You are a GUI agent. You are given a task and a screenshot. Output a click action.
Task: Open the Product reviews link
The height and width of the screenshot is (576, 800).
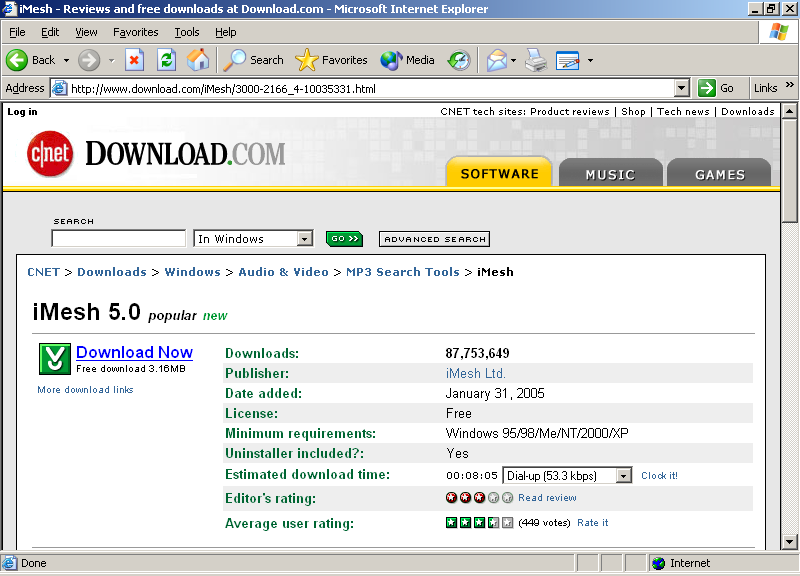[570, 111]
